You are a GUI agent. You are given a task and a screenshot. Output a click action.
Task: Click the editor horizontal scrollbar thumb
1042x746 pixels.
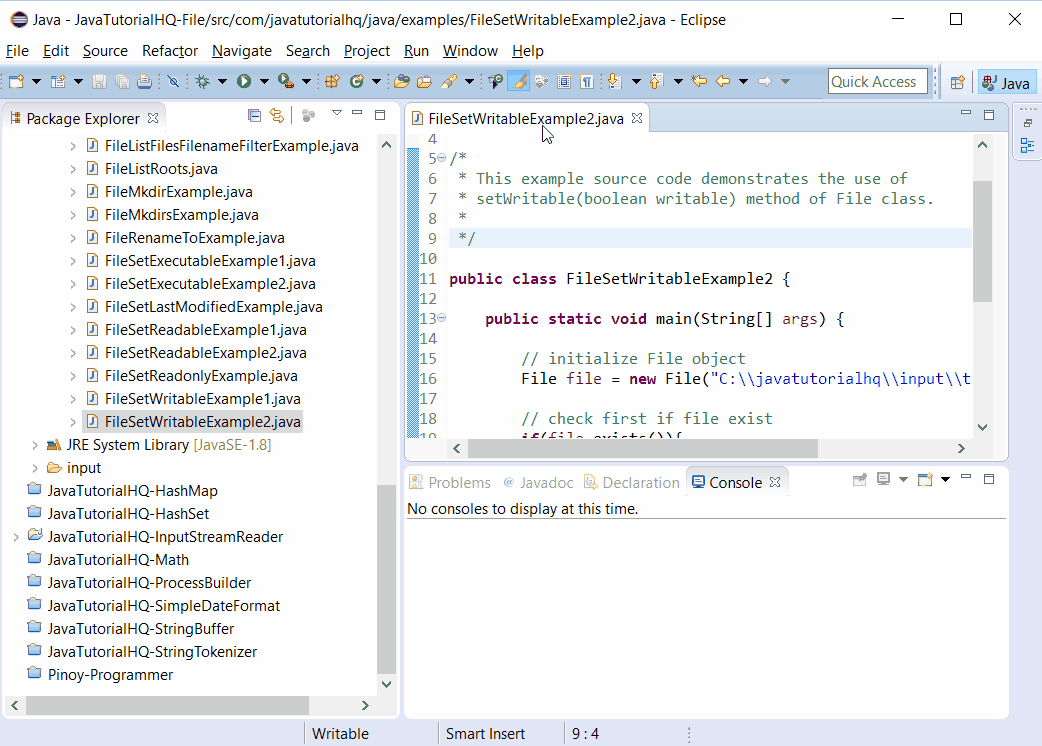click(643, 448)
